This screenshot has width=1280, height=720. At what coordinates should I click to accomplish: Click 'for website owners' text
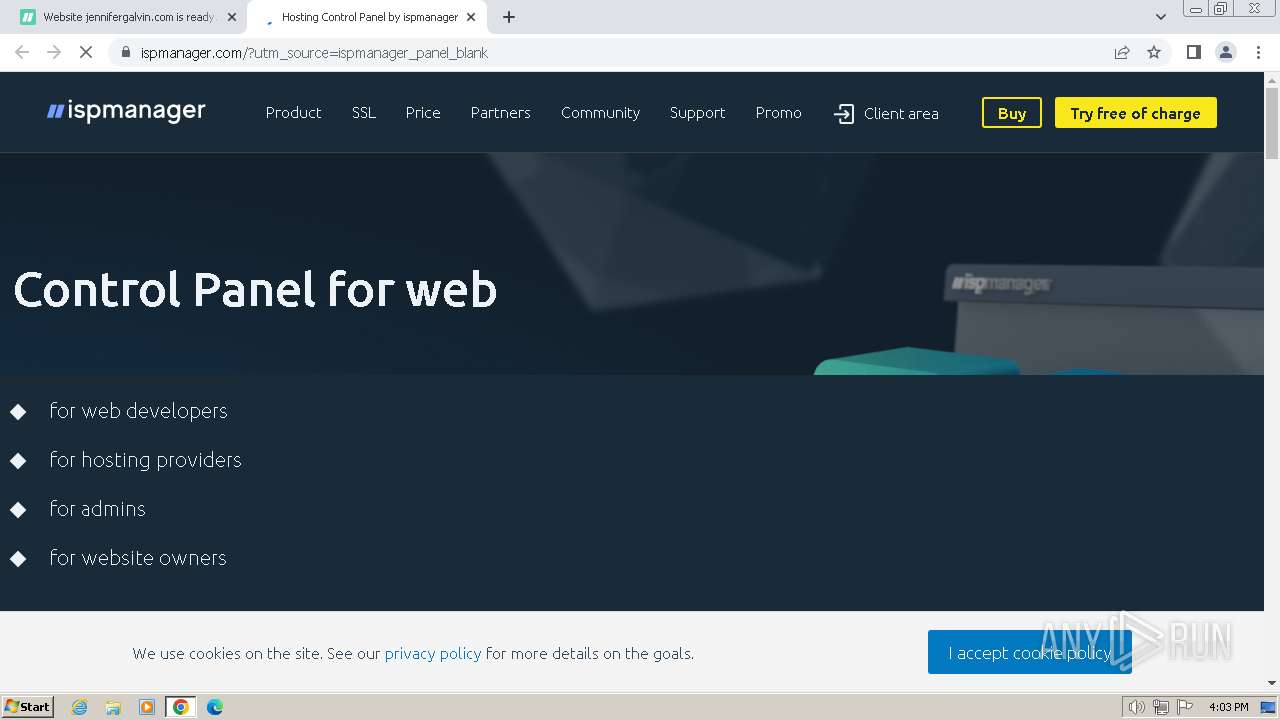(138, 557)
